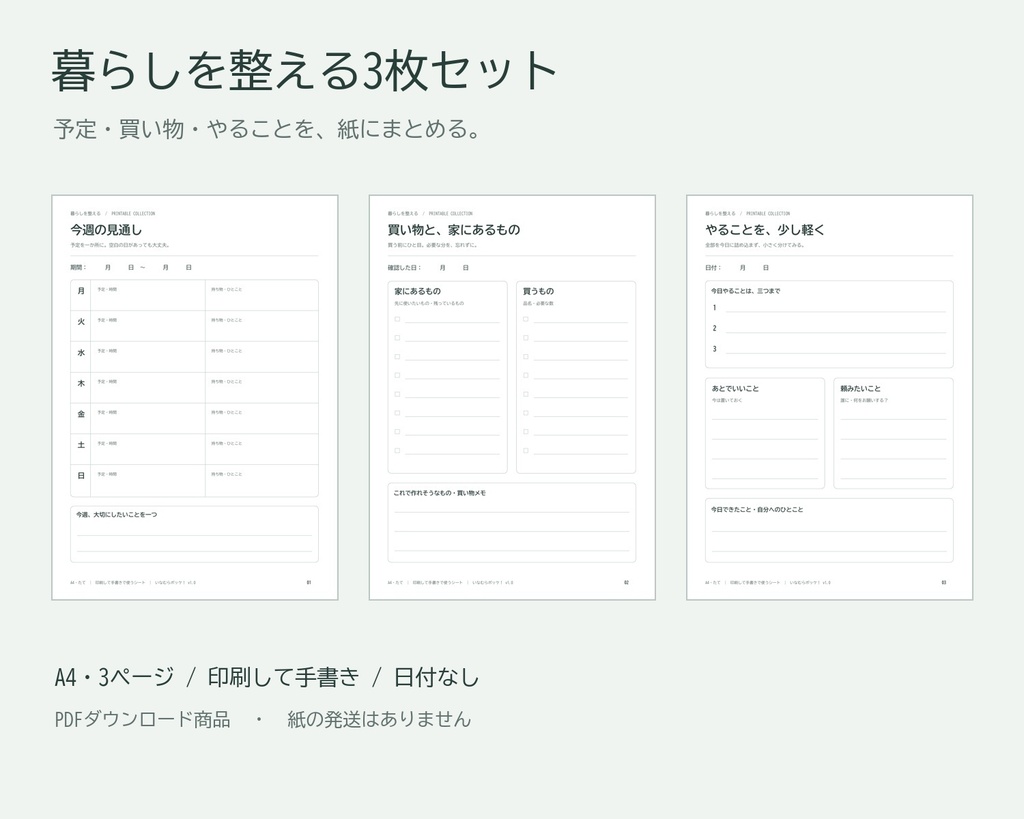Open the 今週の見通し page thumbnail
The width and height of the screenshot is (1024, 819).
click(x=195, y=397)
